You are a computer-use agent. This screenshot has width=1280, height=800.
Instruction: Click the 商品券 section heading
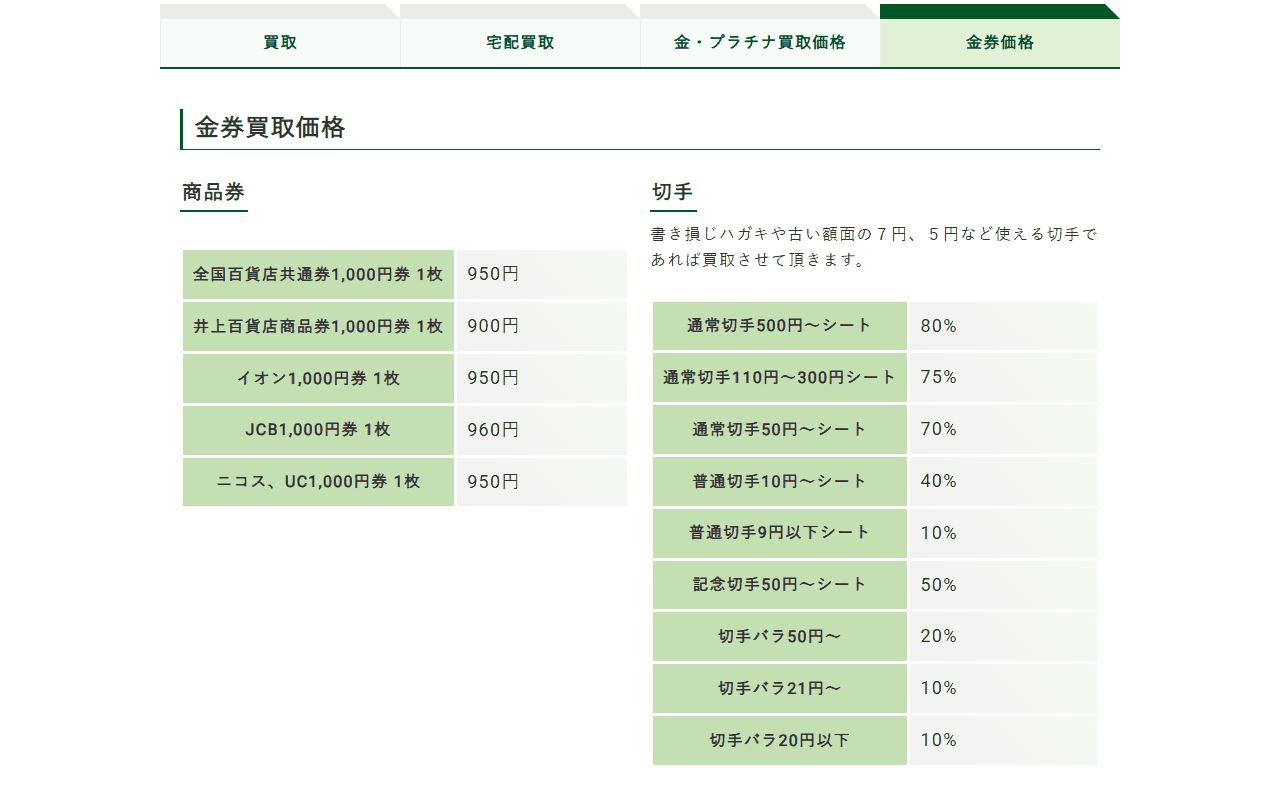(x=213, y=192)
